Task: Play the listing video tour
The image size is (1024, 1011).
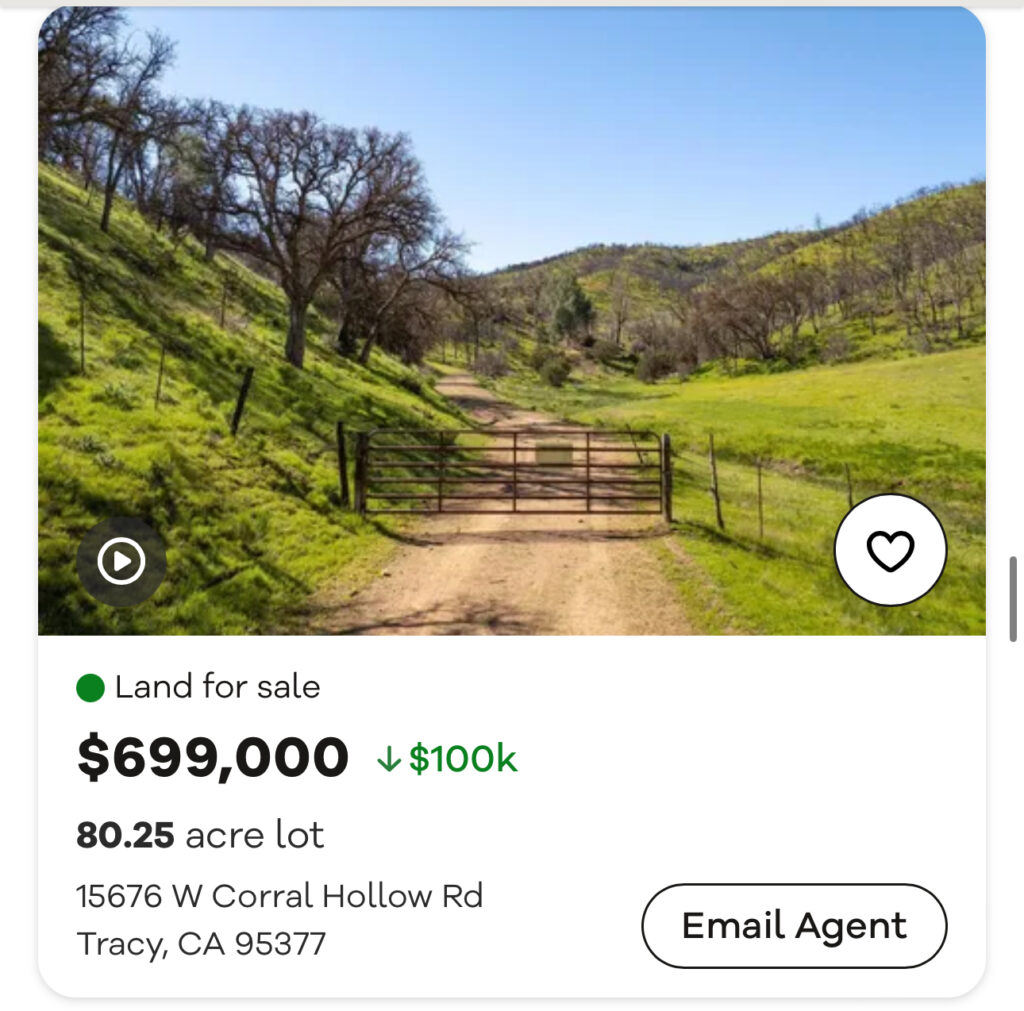Action: coord(121,561)
